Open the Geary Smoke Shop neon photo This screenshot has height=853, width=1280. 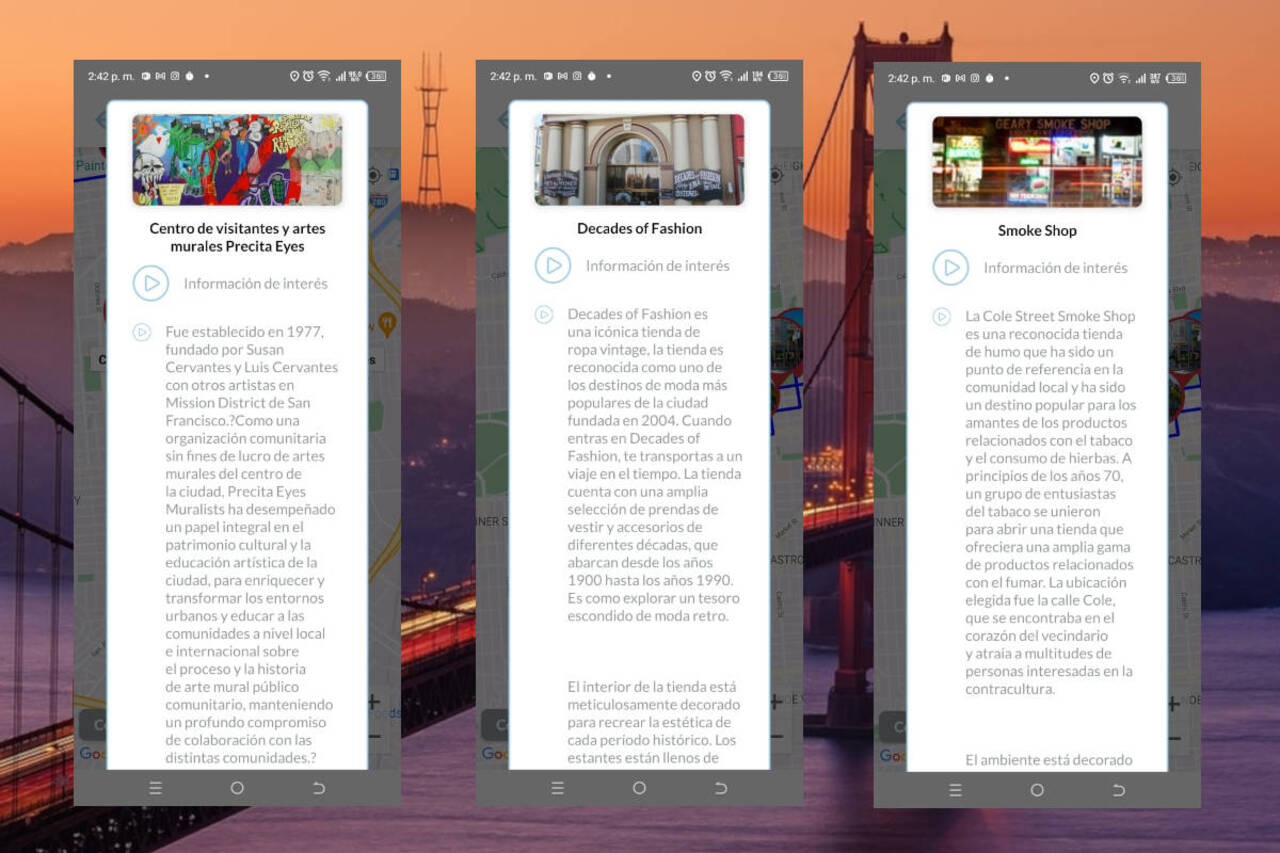(x=1037, y=162)
